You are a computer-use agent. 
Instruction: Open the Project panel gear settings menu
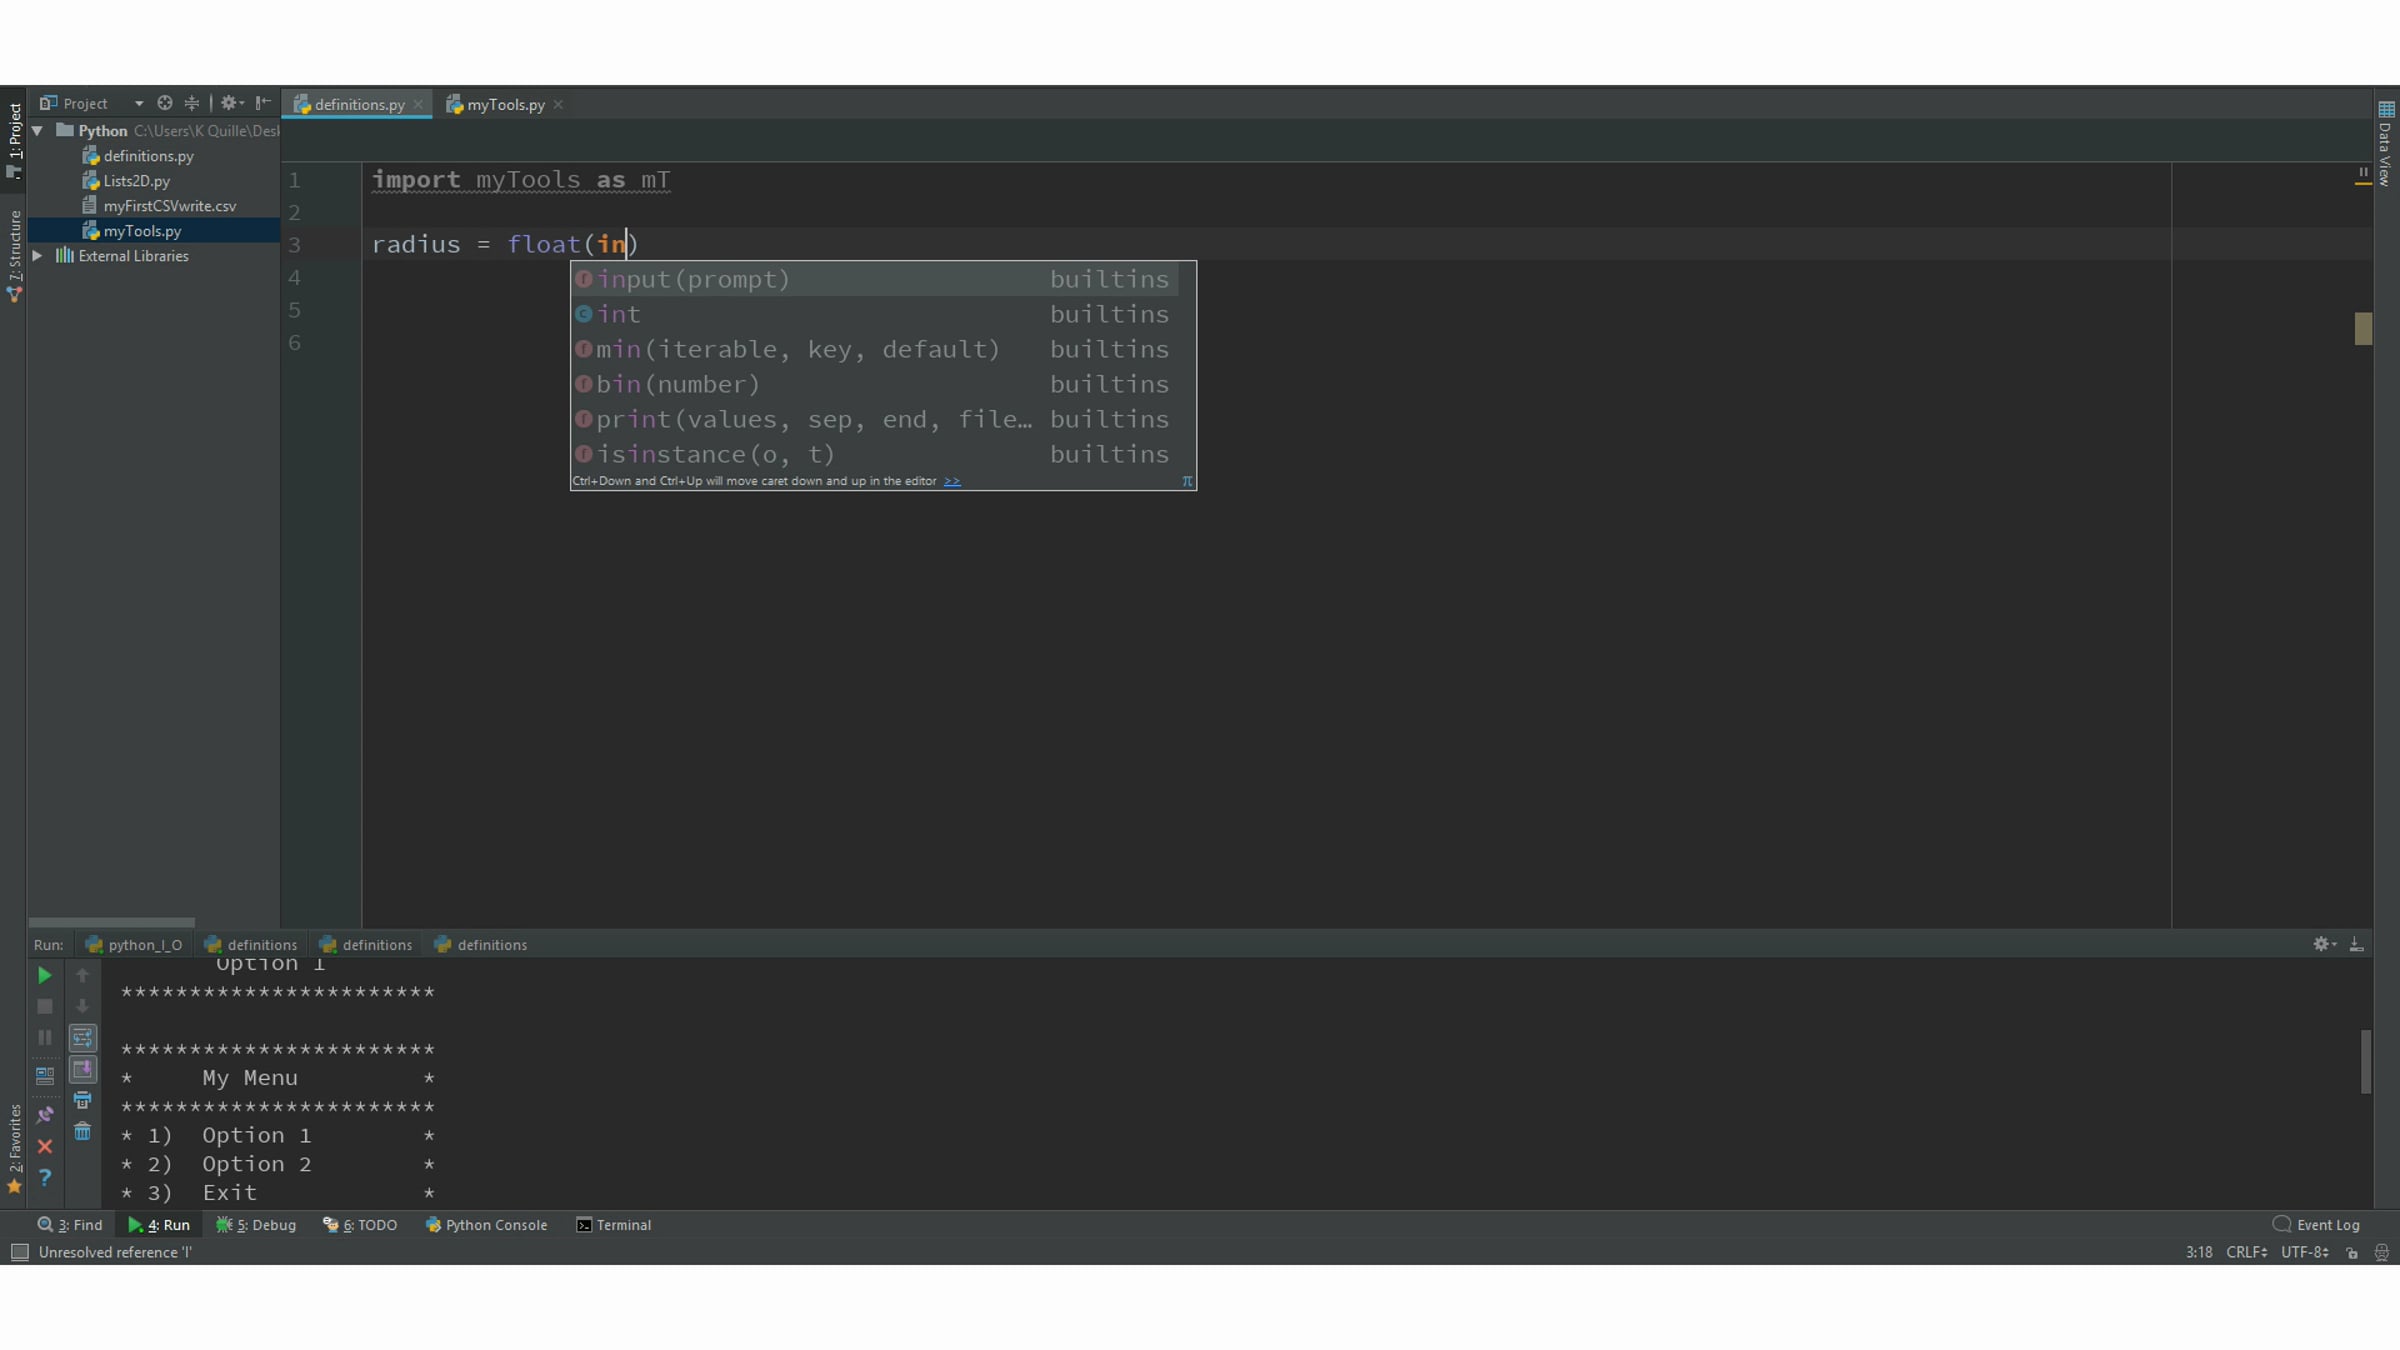(231, 103)
